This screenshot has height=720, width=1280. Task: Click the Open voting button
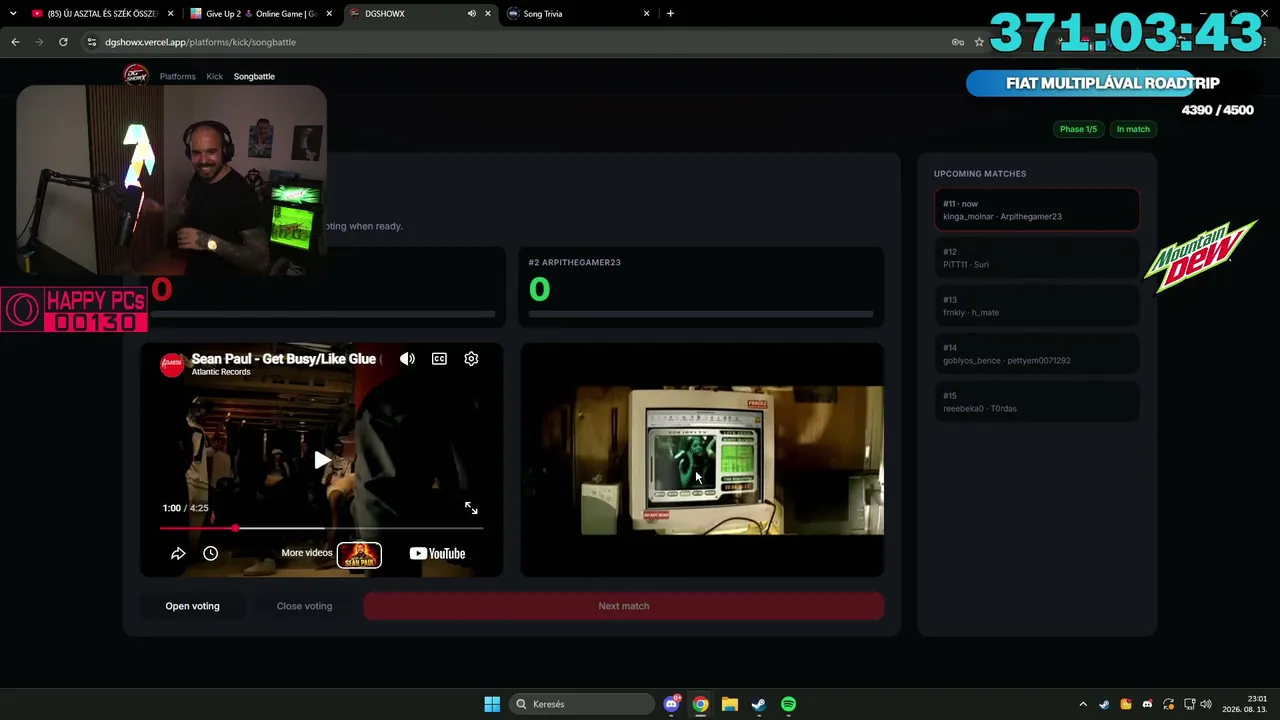(x=192, y=606)
